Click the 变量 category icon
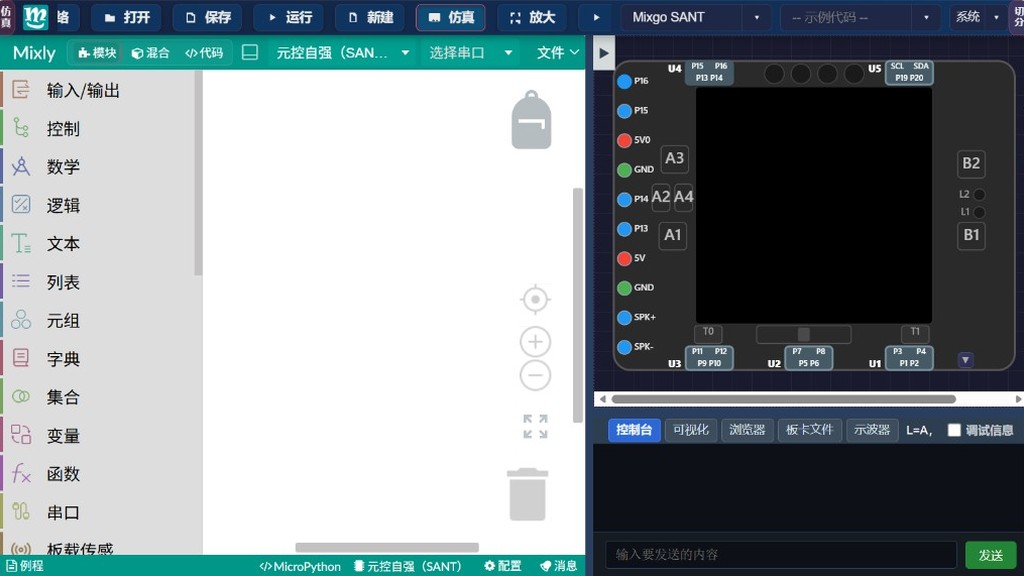Screen dimensions: 1024x576 pyautogui.click(x=21, y=434)
